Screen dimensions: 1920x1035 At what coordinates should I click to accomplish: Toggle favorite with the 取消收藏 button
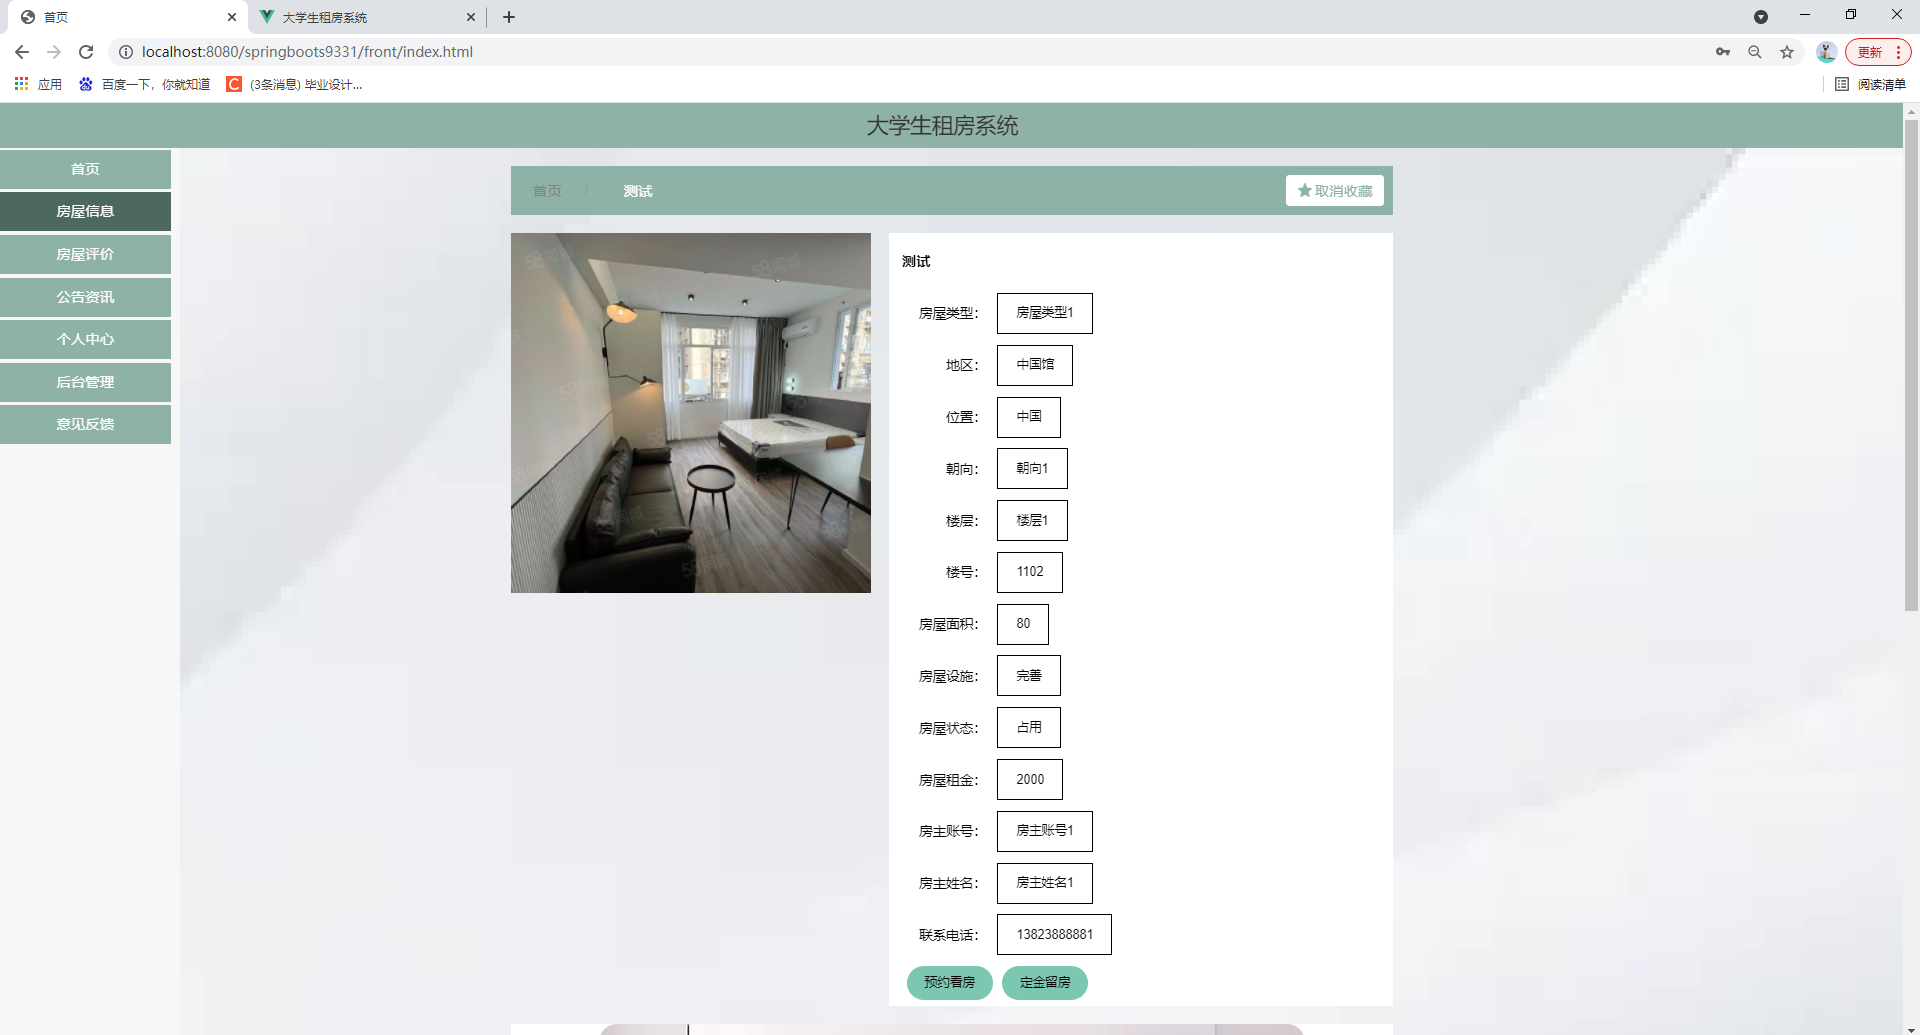click(1334, 190)
